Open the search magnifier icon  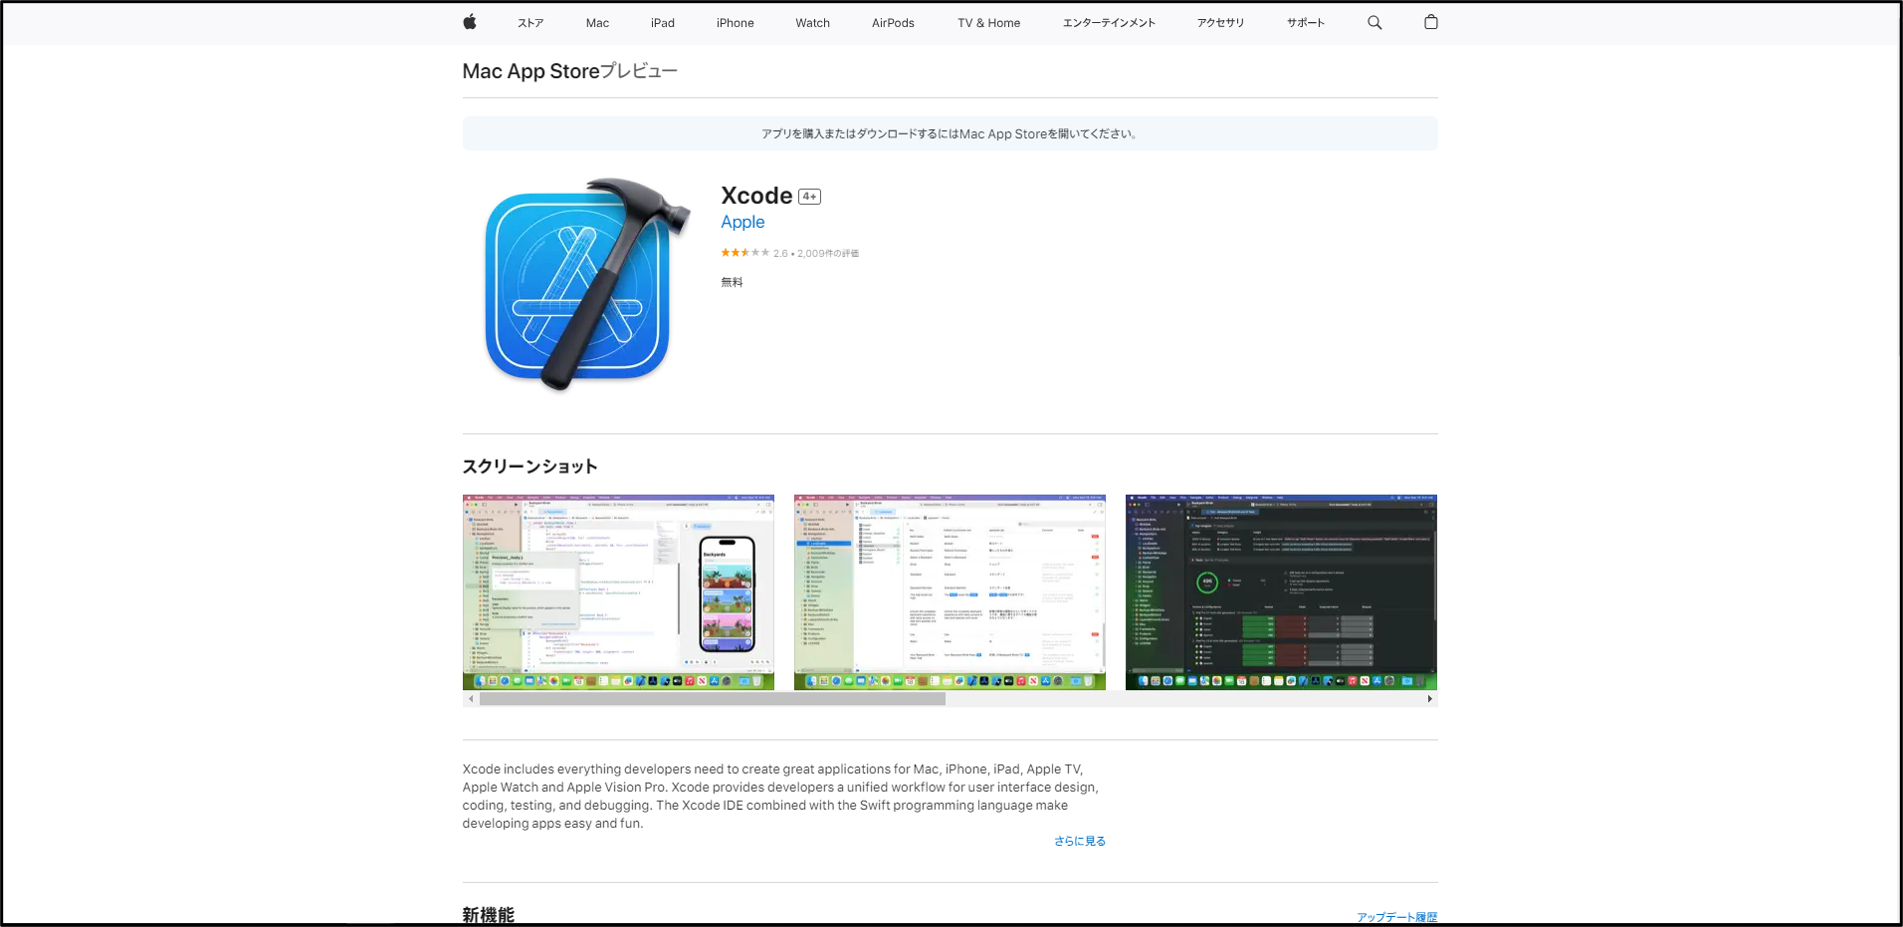(x=1374, y=22)
